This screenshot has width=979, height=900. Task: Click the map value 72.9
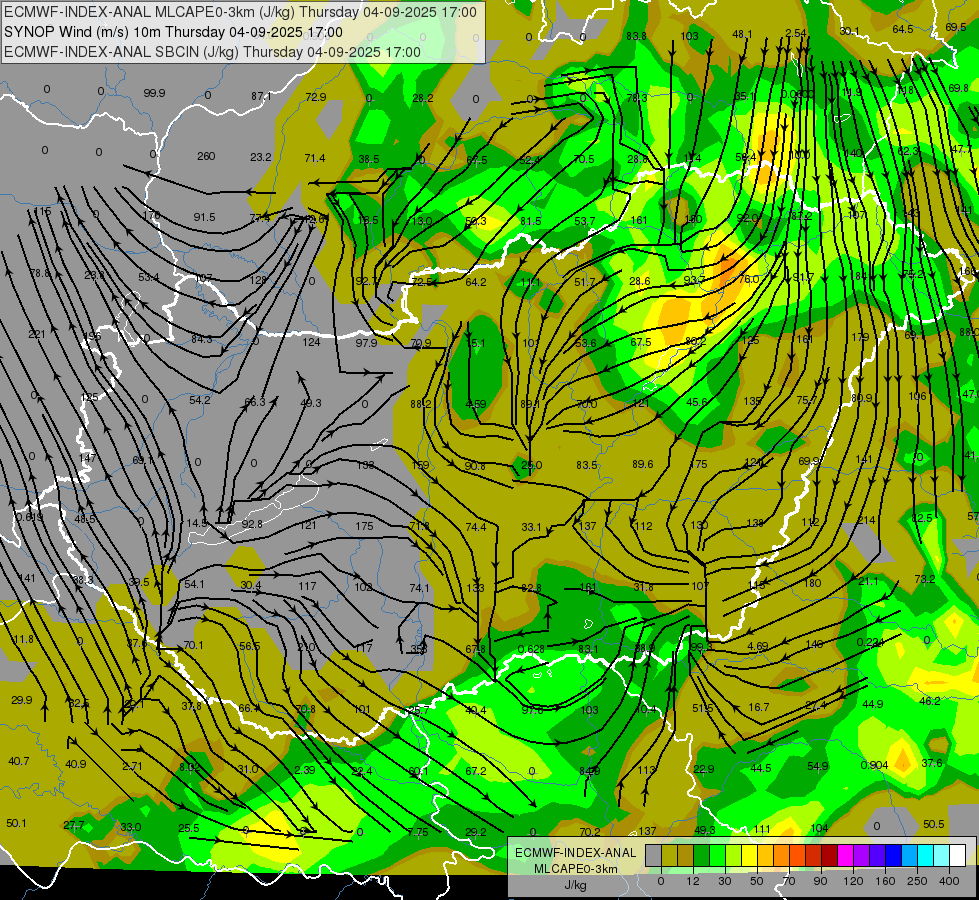316,97
